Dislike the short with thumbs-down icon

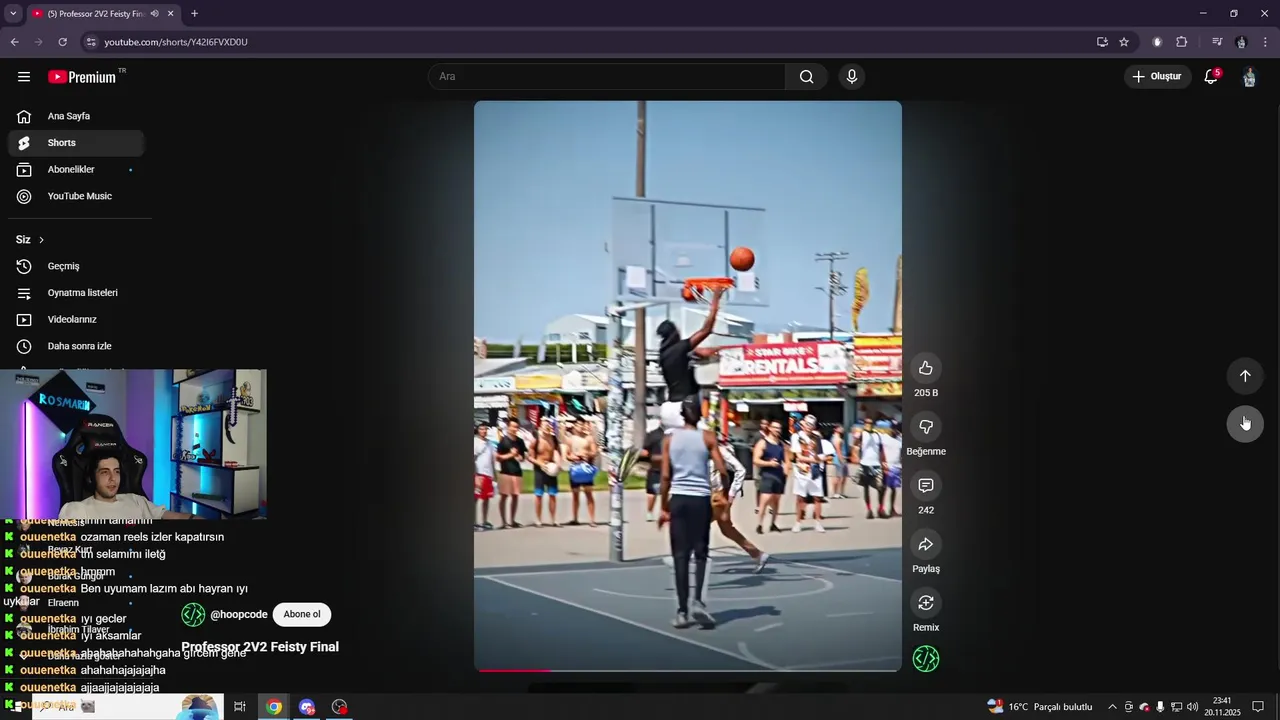pos(926,427)
